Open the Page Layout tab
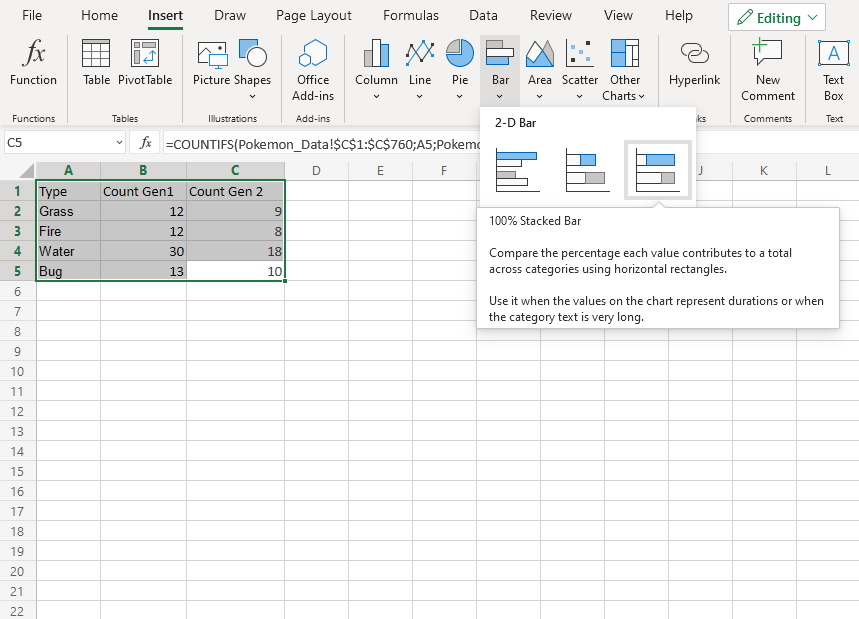 point(314,16)
